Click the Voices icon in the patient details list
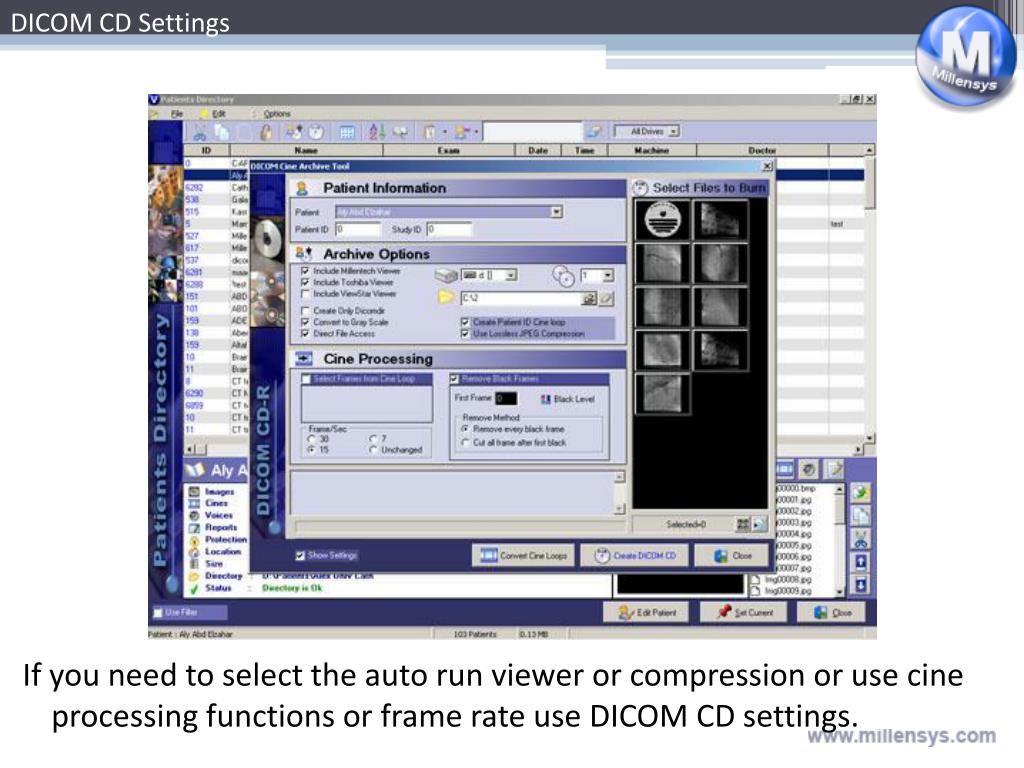1024x768 pixels. point(194,515)
